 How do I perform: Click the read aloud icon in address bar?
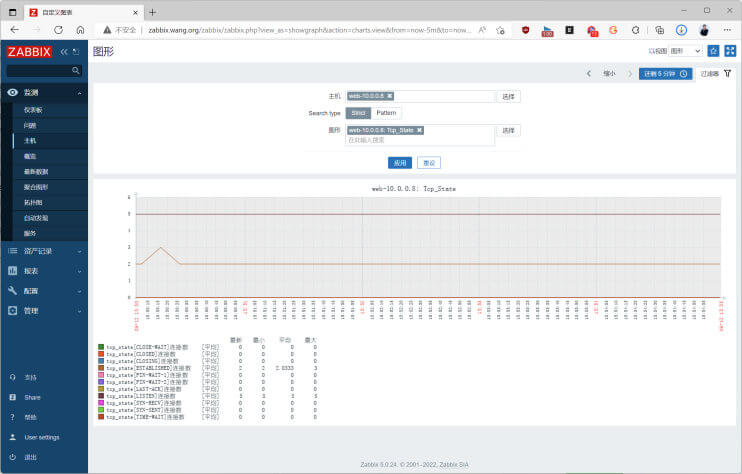(482, 30)
